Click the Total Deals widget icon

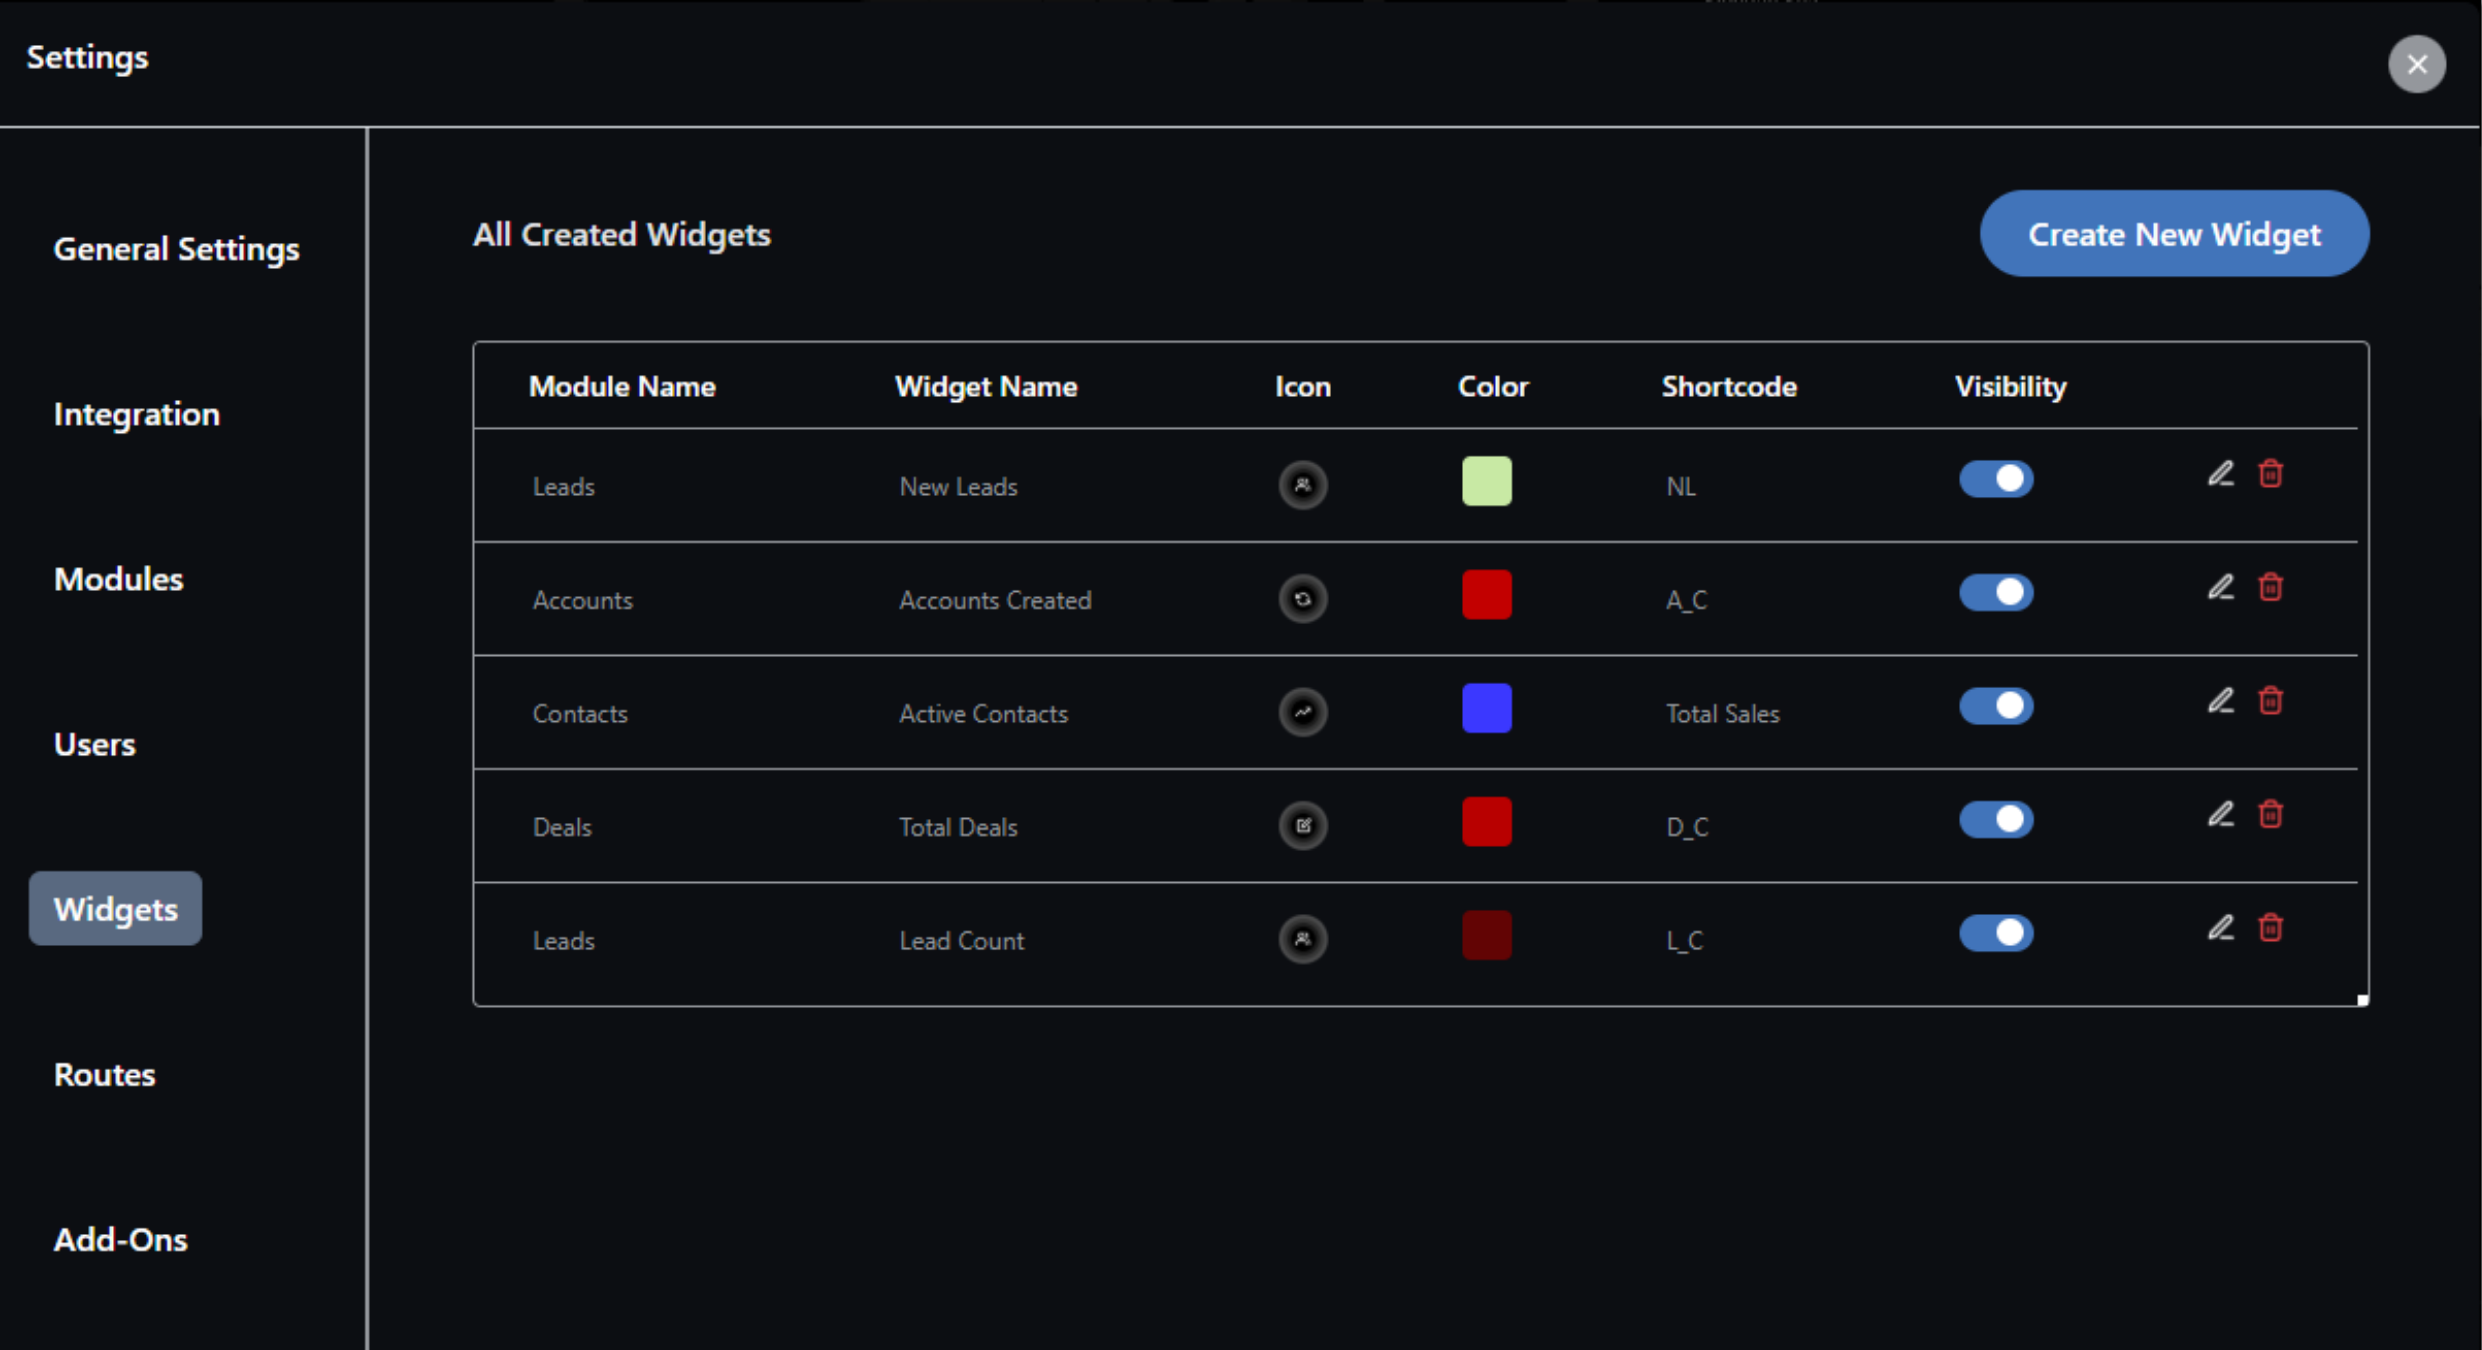pyautogui.click(x=1302, y=826)
